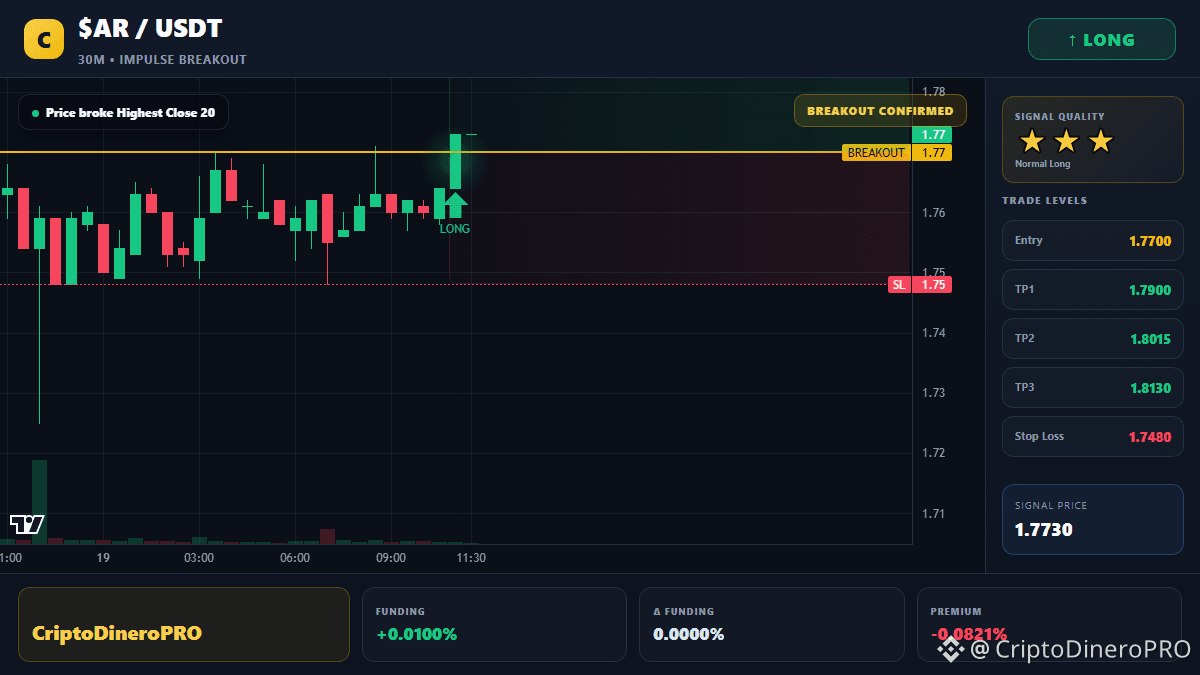Click the green 1.77 current price tag
Viewport: 1200px width, 675px height.
click(x=932, y=135)
